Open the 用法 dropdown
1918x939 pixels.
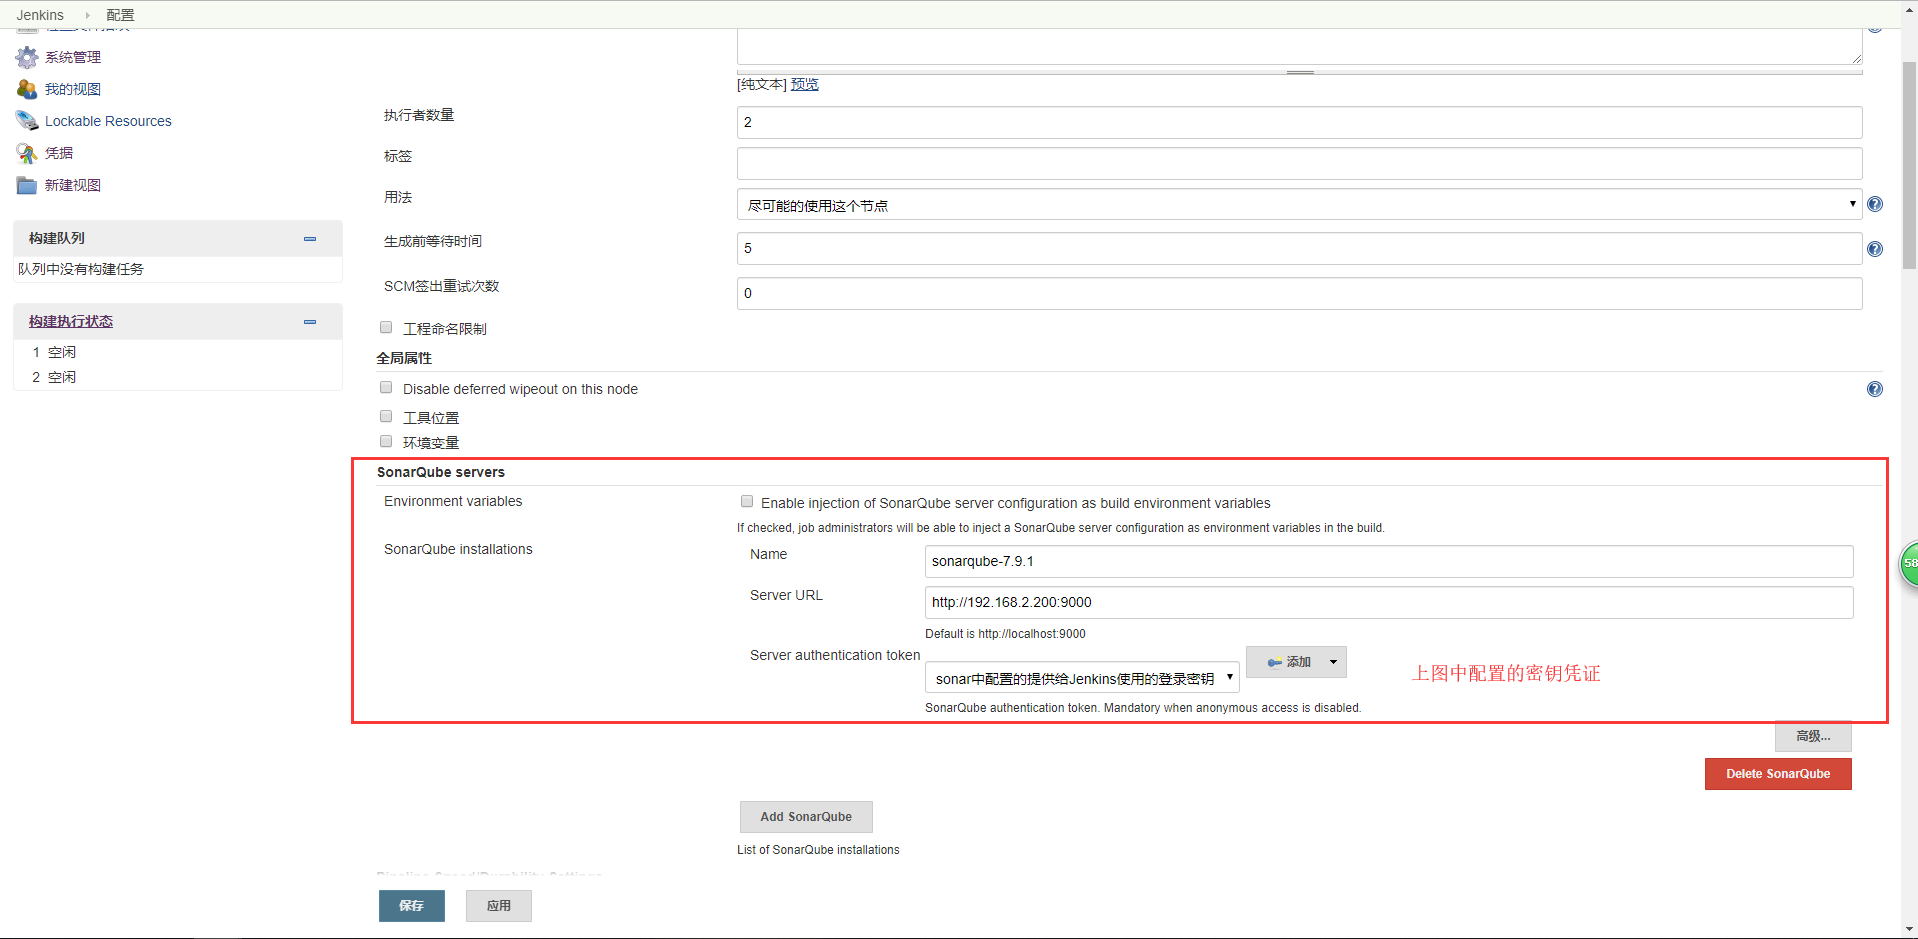pos(1299,204)
